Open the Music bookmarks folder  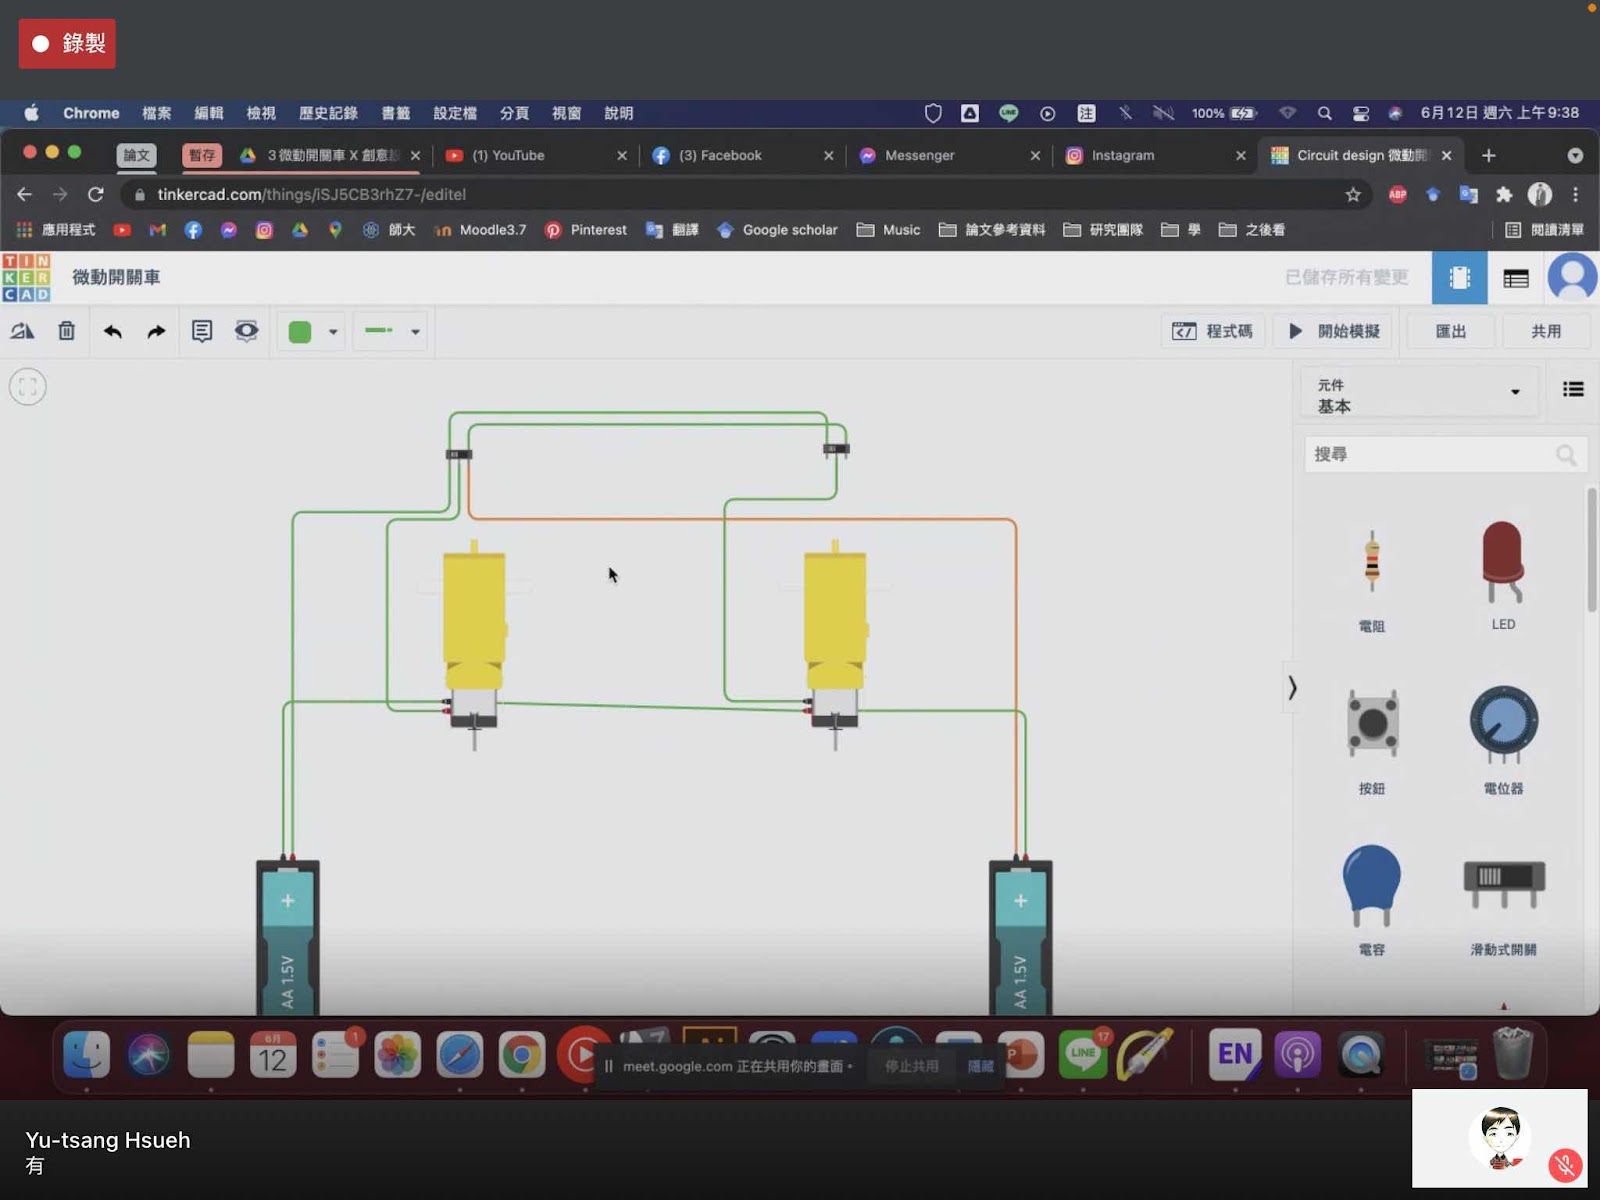[888, 230]
